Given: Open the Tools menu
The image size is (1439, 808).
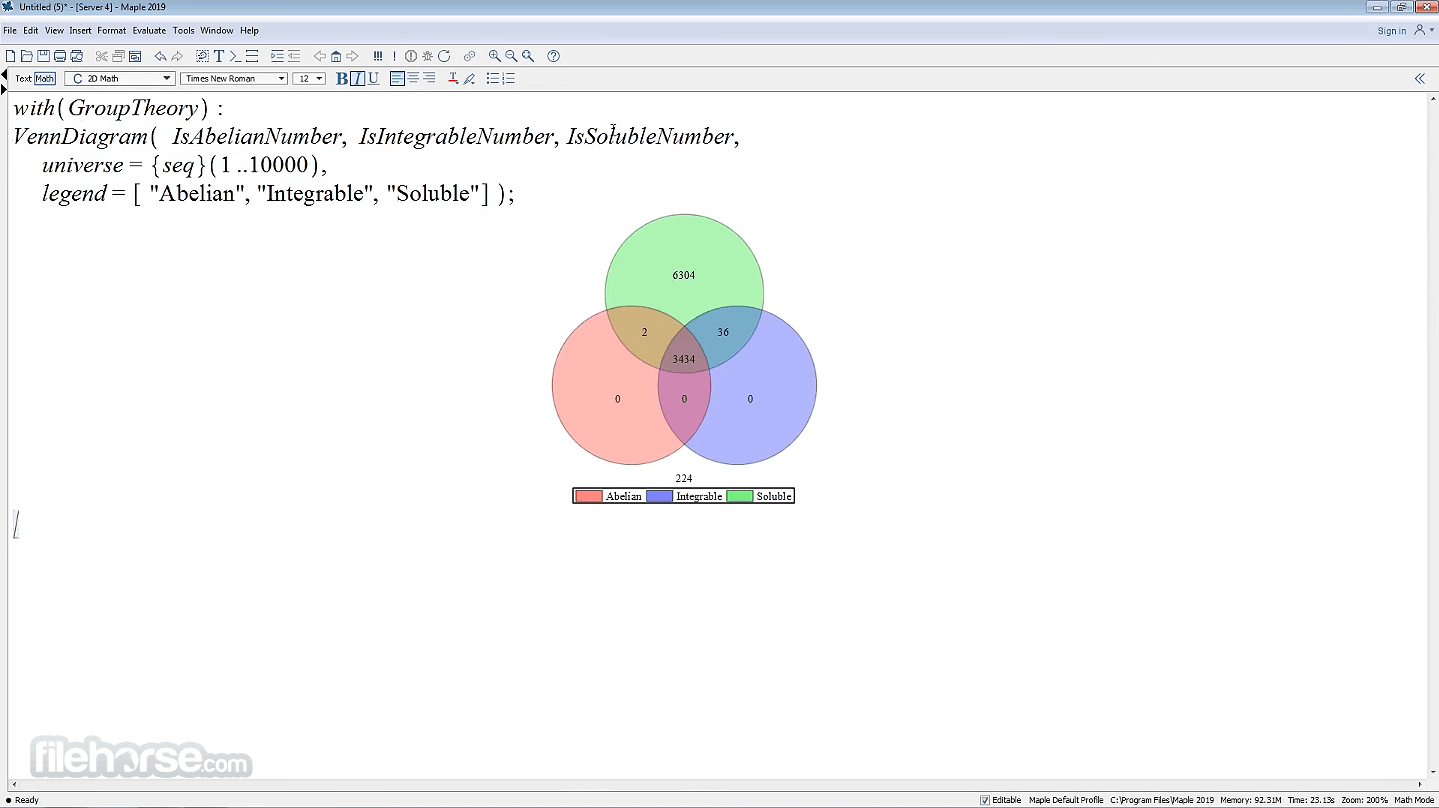Looking at the screenshot, I should pos(183,31).
